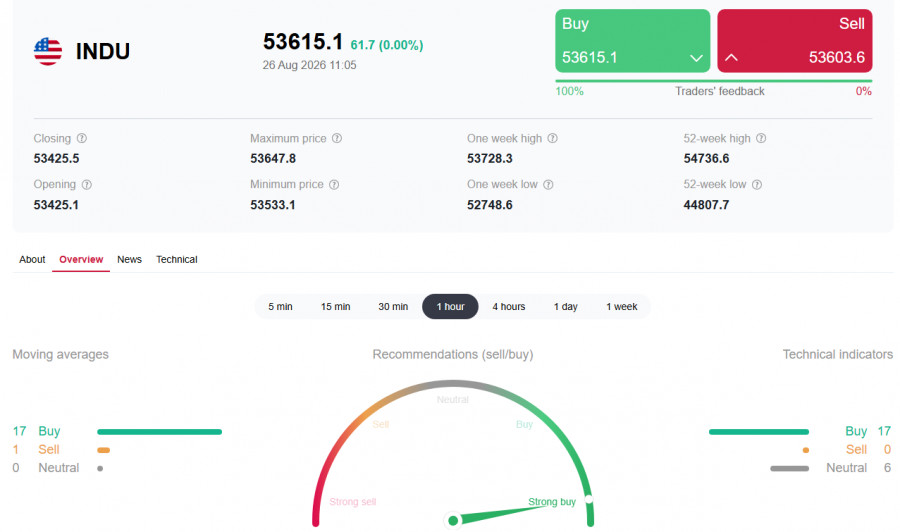The width and height of the screenshot is (900, 532).
Task: Click the Closing value 53425.5
Action: click(56, 158)
